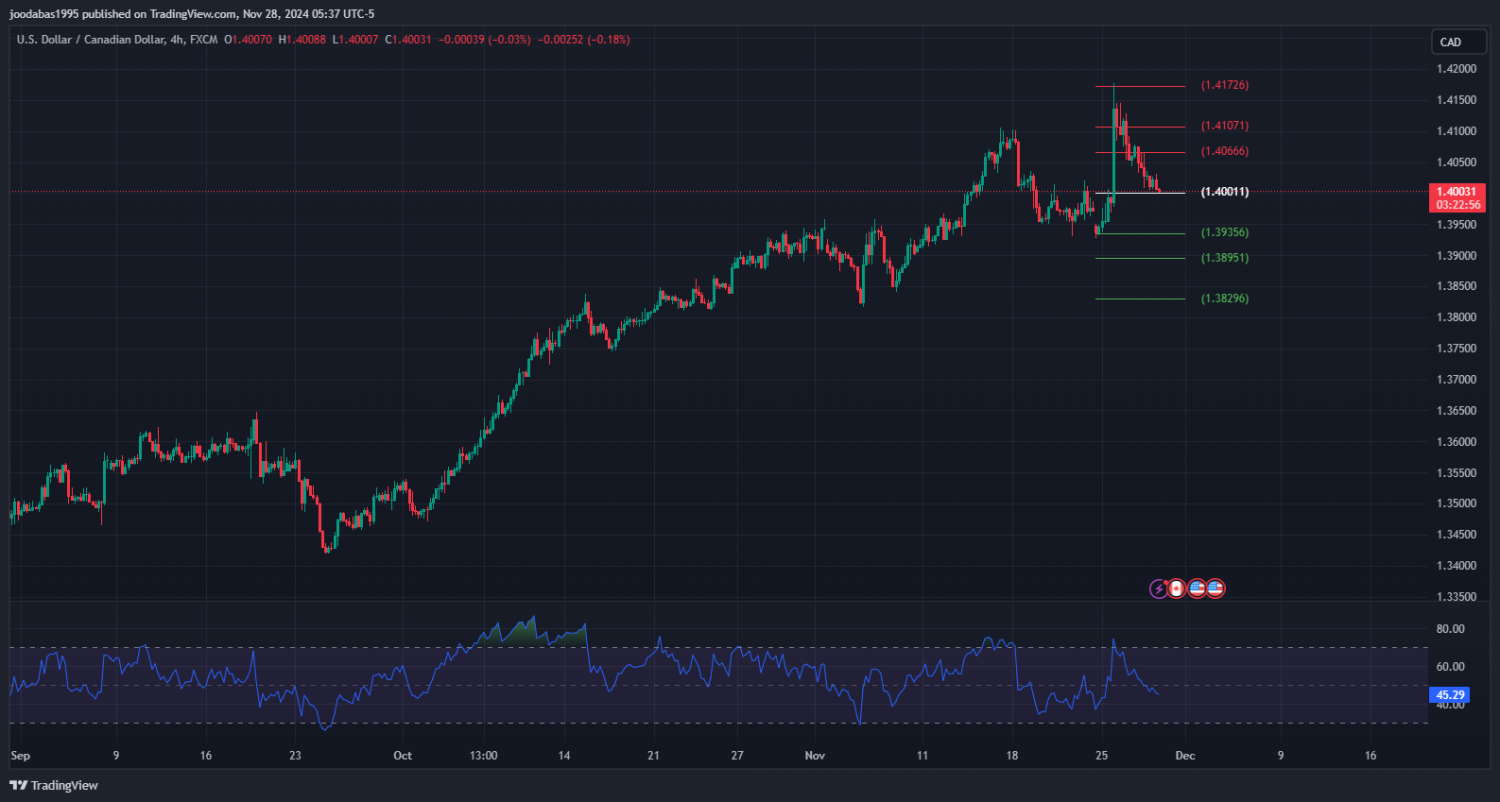Click the 1.38000 price axis label

tap(1457, 318)
